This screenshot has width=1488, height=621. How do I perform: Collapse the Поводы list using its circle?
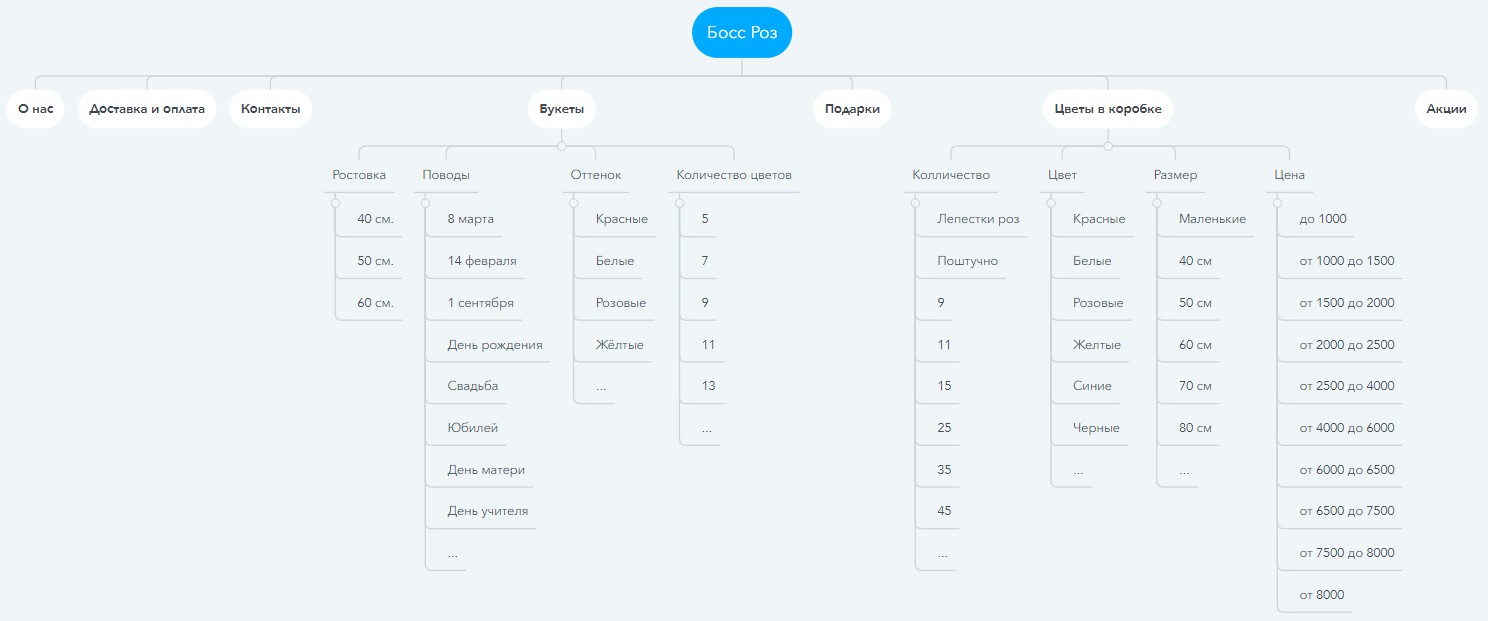click(x=426, y=203)
